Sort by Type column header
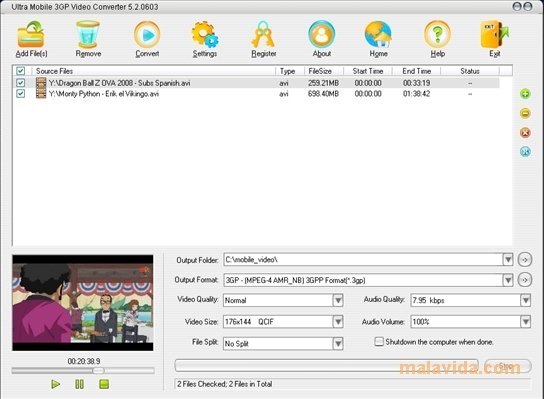544x399 pixels. pos(287,71)
